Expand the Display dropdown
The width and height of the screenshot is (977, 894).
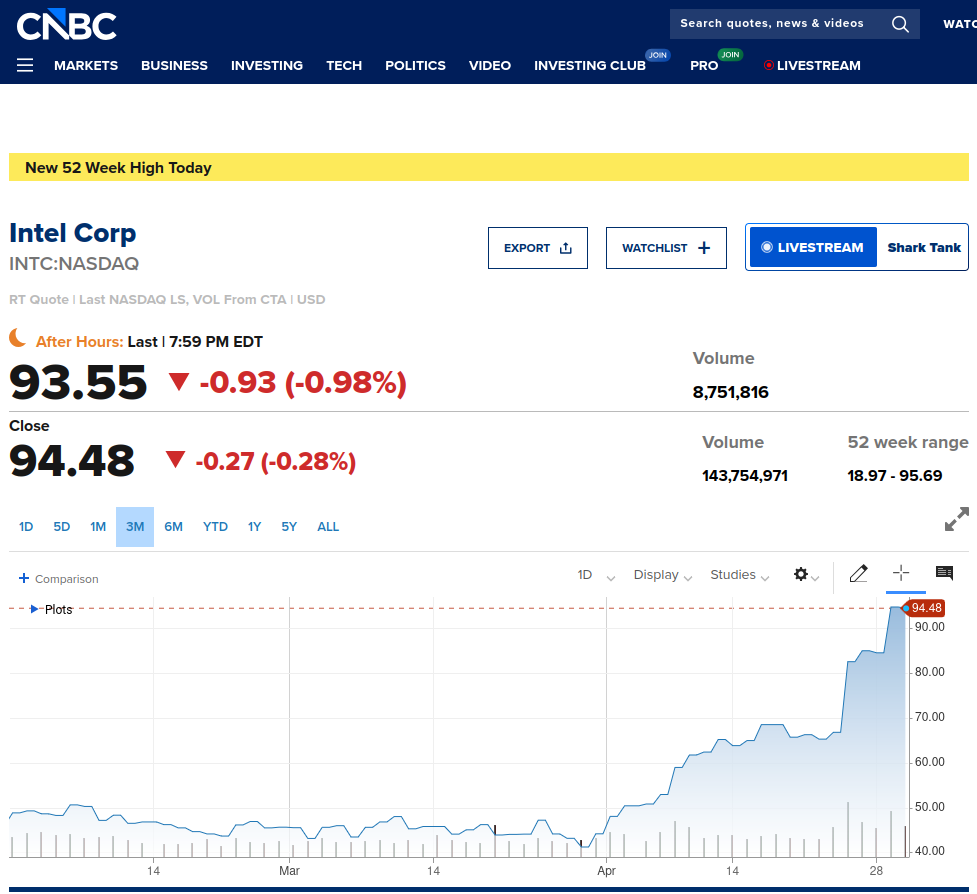(662, 575)
